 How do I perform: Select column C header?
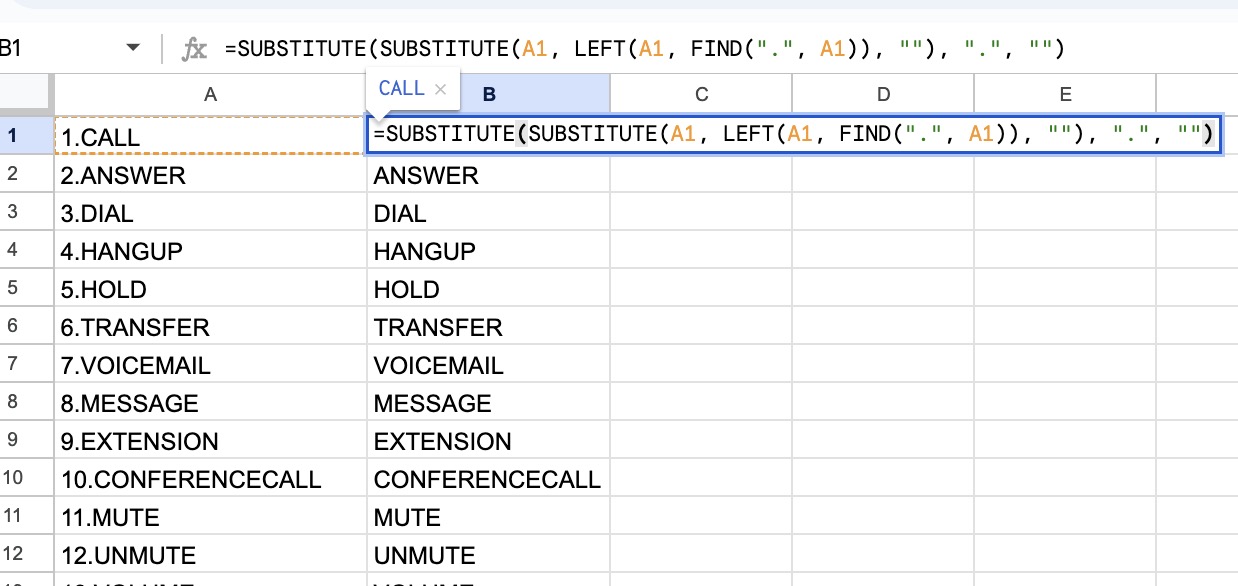click(x=701, y=94)
